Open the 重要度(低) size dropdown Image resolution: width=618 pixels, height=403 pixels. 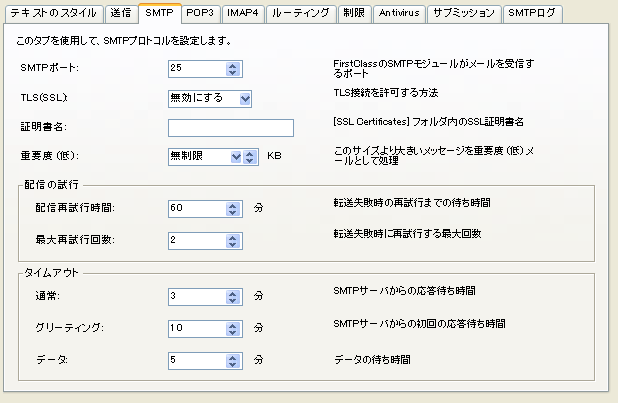click(236, 156)
